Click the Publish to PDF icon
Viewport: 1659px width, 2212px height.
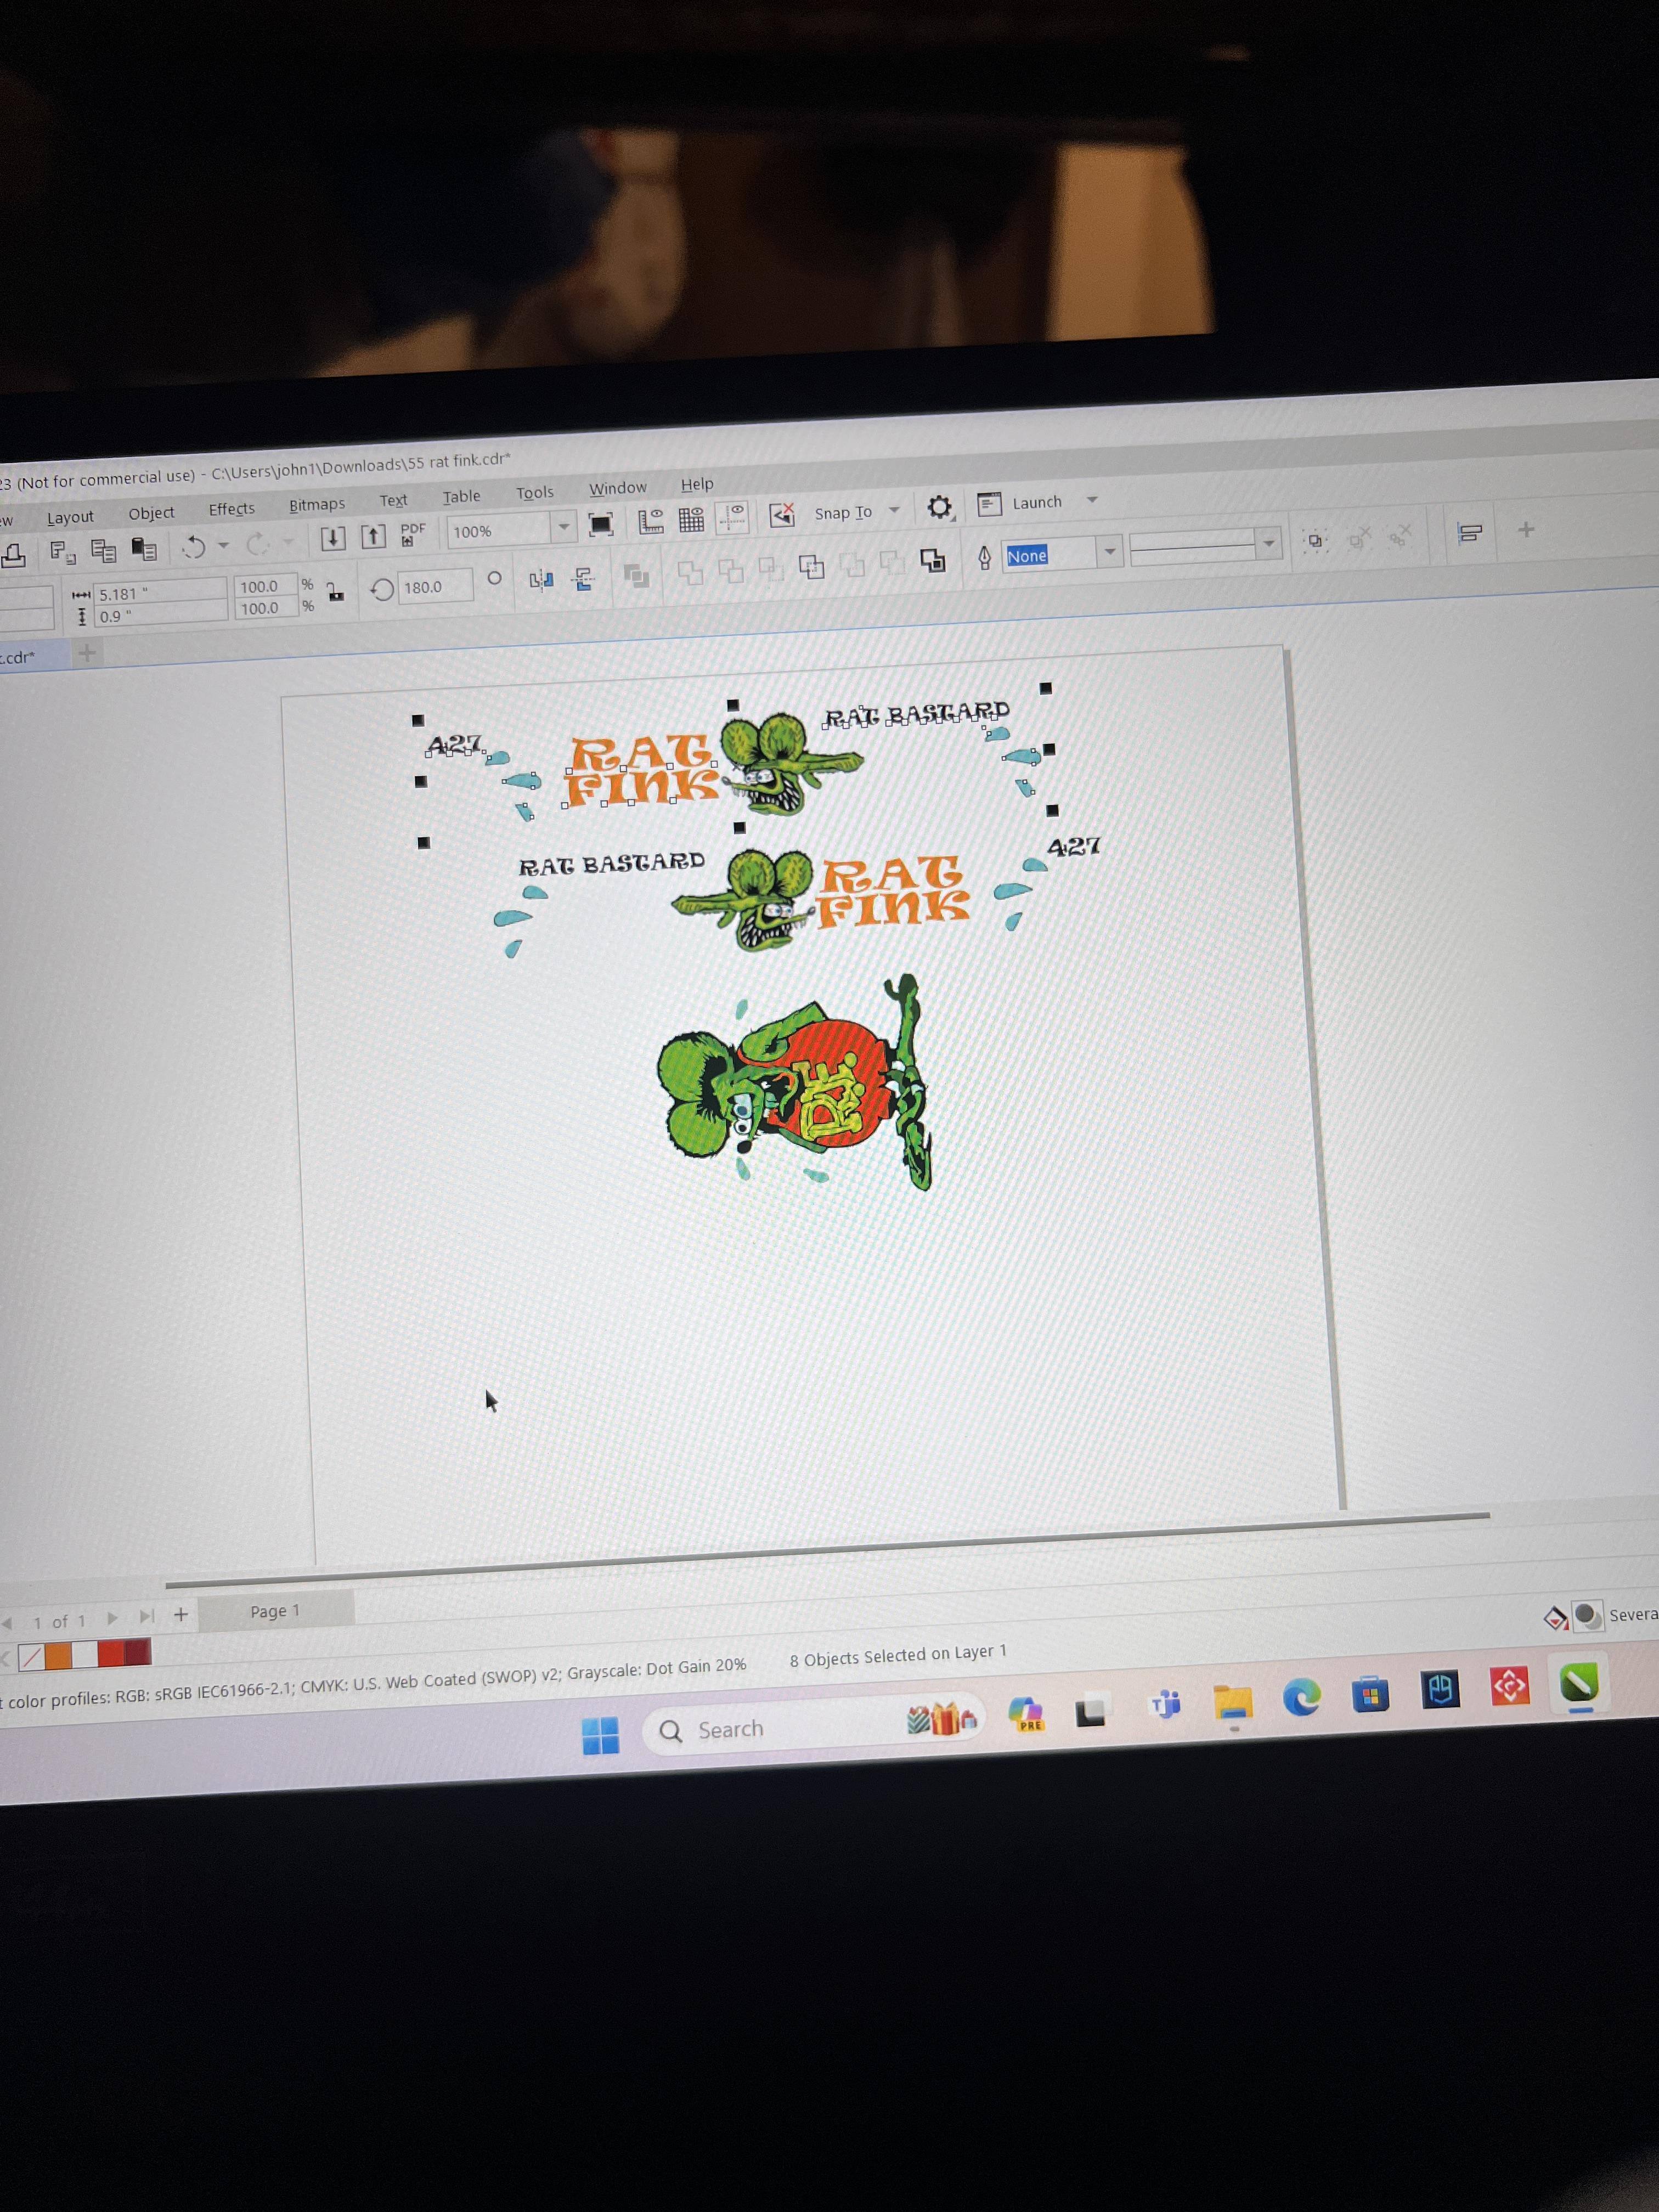coord(411,534)
